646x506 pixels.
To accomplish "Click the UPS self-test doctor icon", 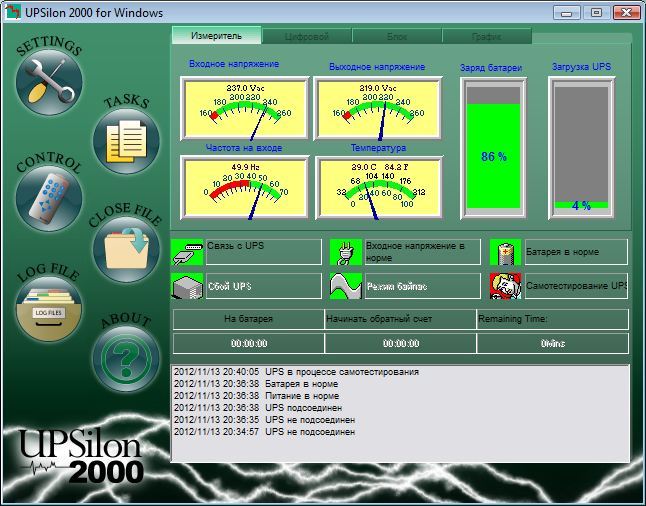I will click(x=506, y=286).
